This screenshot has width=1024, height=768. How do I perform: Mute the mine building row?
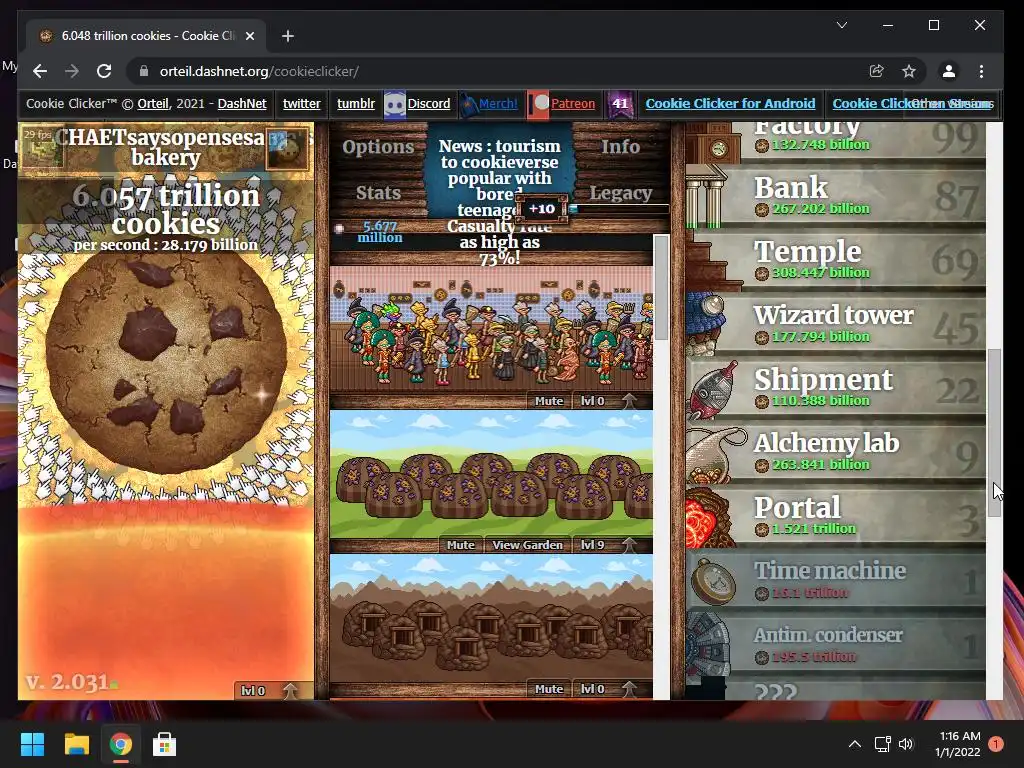point(549,688)
